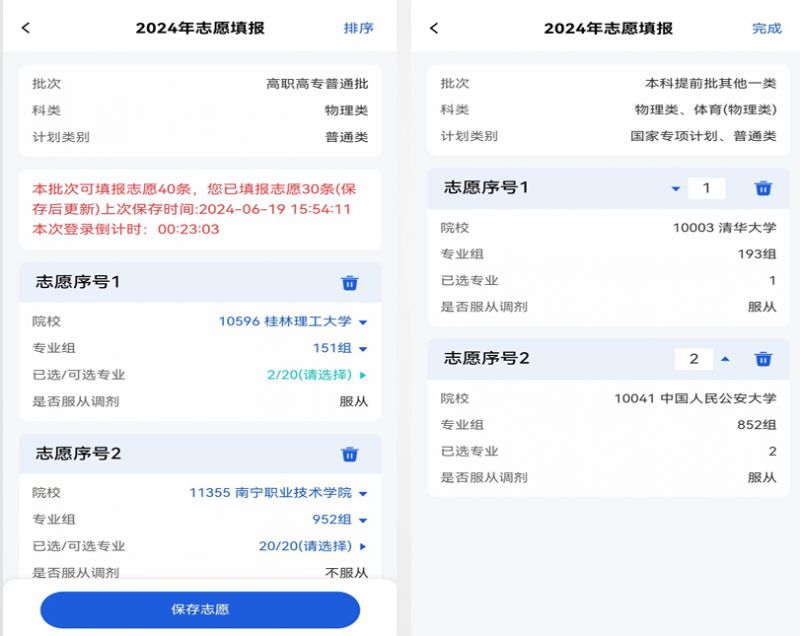Expand 20/20 major selection
The width and height of the screenshot is (800, 636).
[312, 546]
